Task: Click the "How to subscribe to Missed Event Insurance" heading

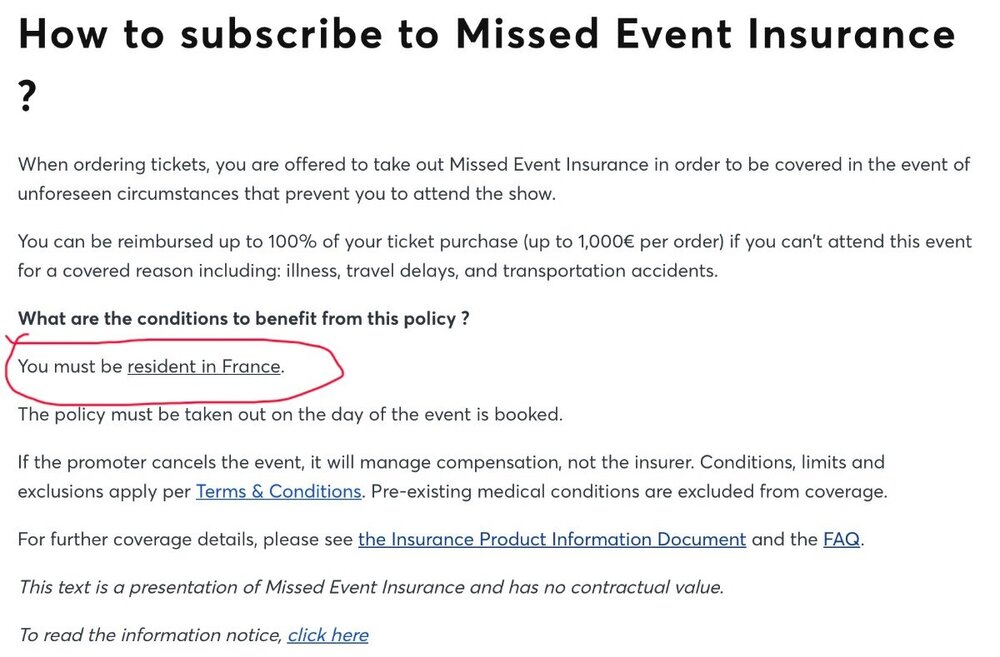Action: (x=487, y=34)
